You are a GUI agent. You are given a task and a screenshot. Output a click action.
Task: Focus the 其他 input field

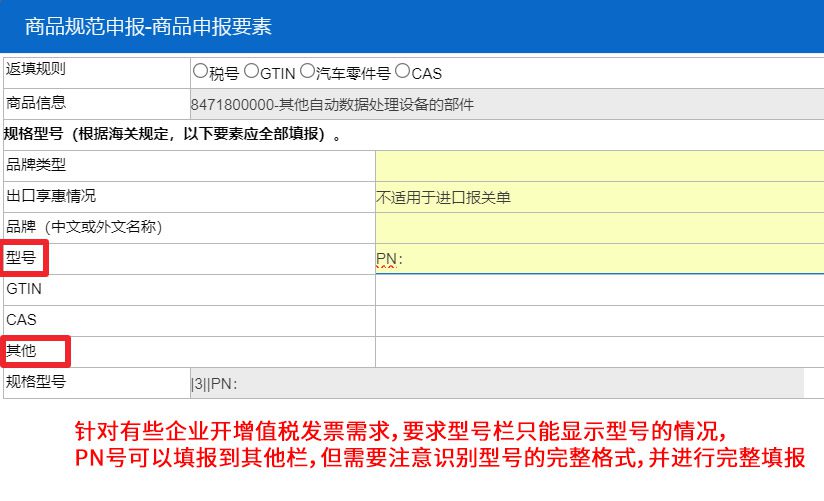click(599, 352)
